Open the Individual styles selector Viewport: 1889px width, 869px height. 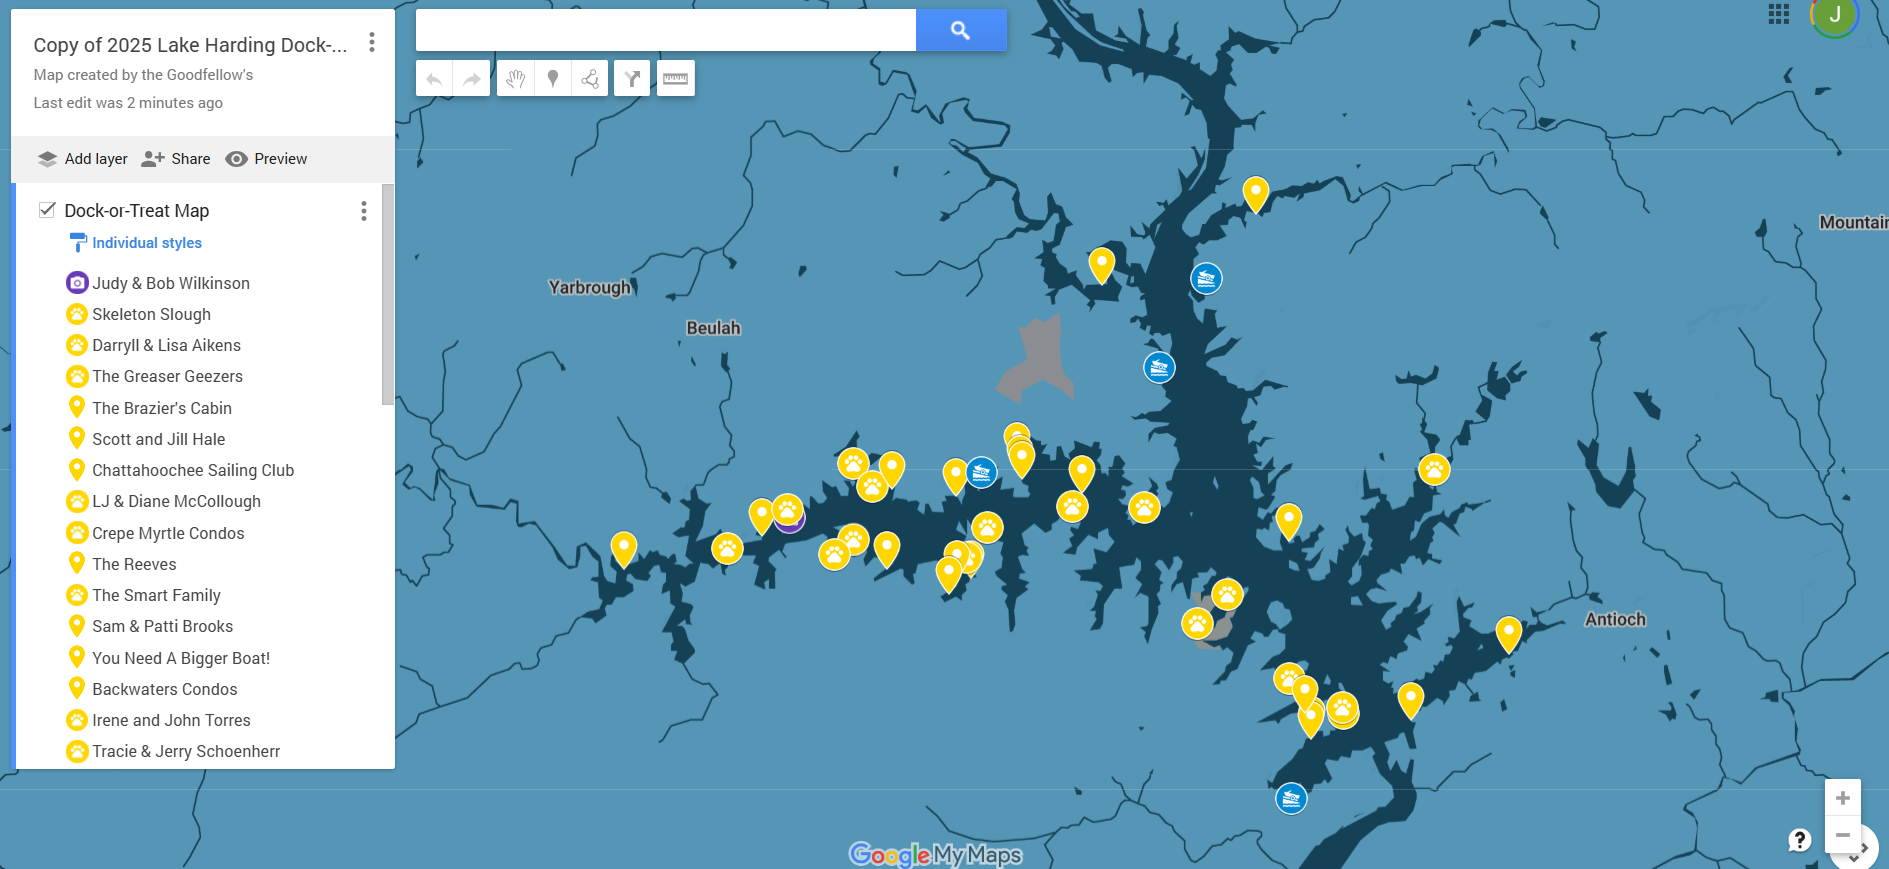coord(146,243)
